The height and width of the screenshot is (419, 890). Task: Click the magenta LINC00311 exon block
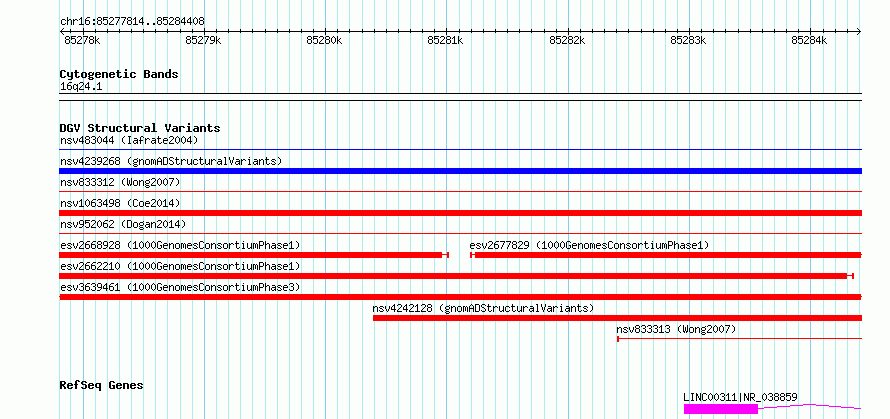721,409
